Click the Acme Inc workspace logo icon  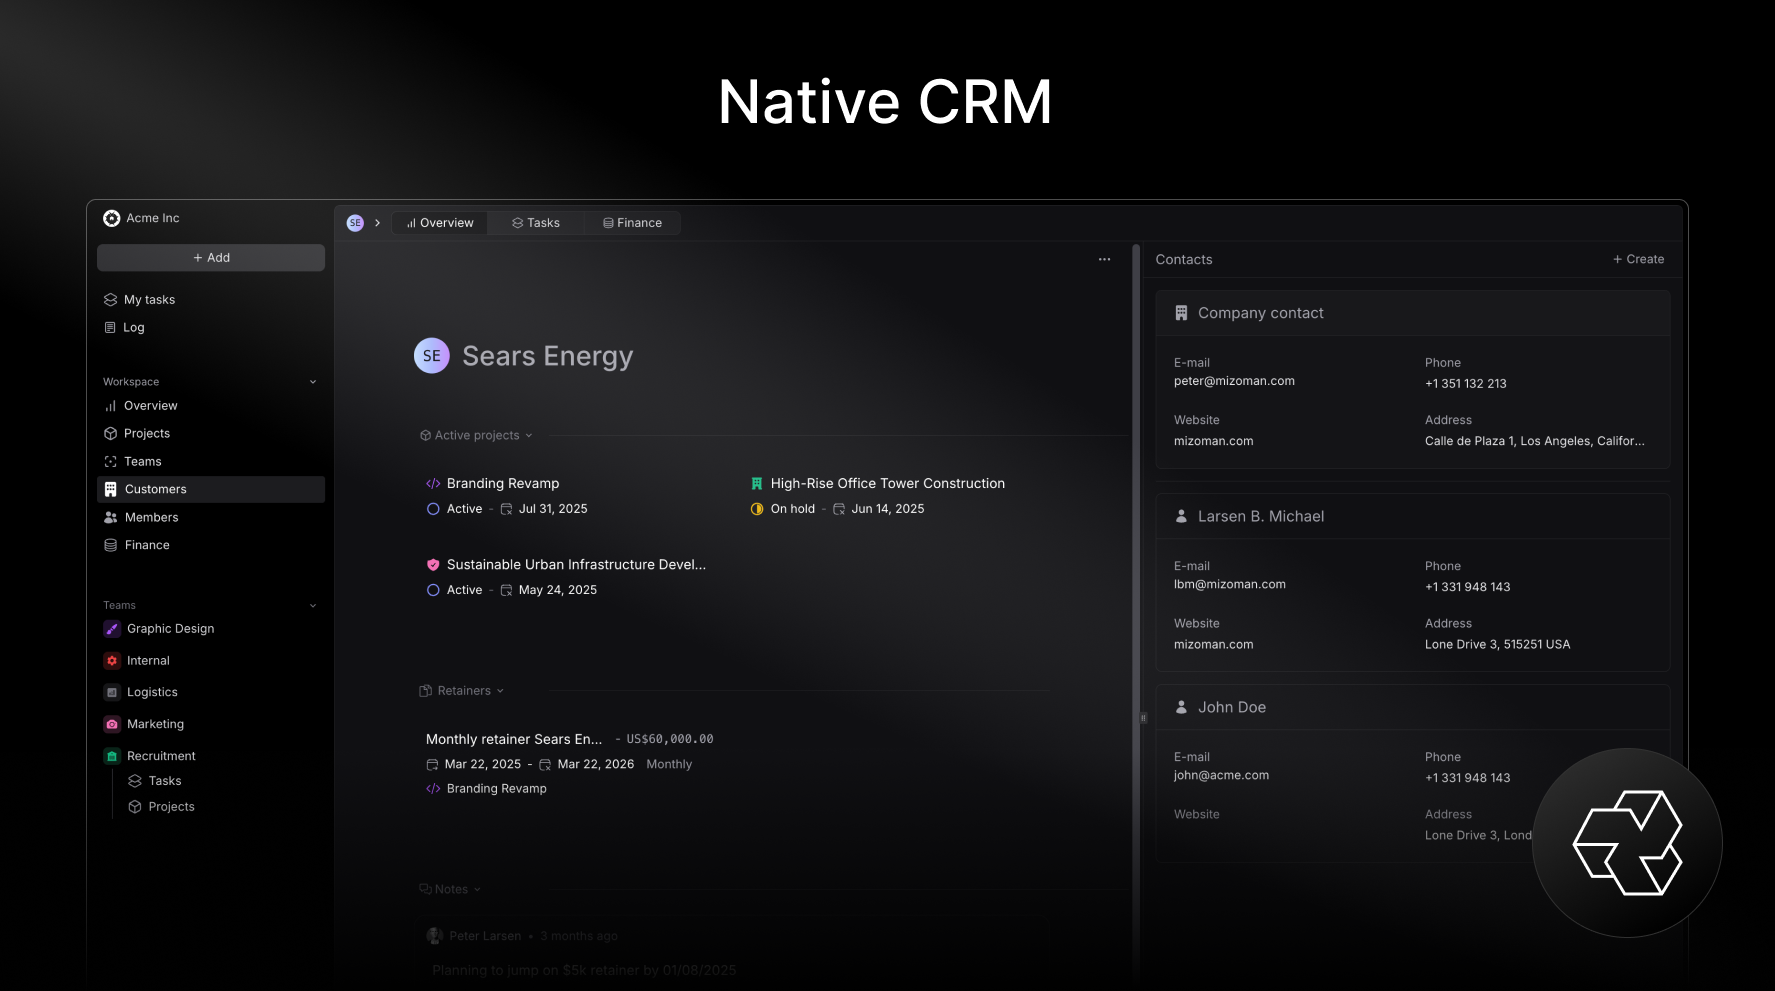(x=111, y=218)
